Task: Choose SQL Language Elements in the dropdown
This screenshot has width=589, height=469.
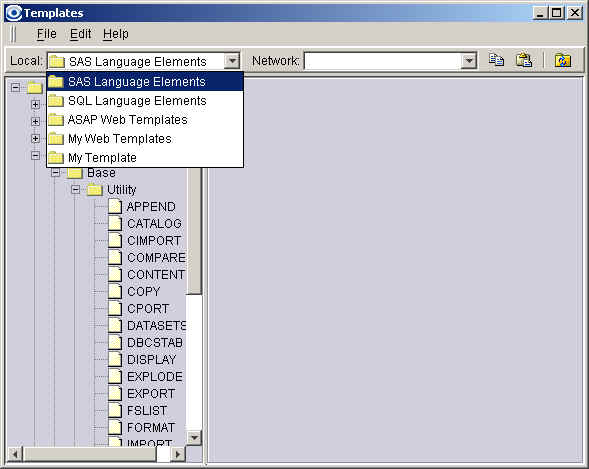Action: tap(145, 101)
